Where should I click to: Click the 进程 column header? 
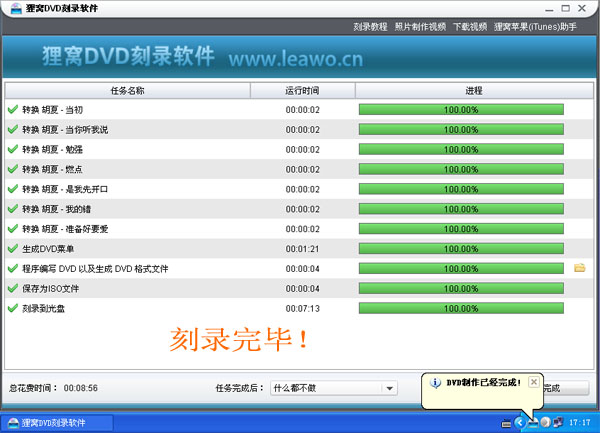(474, 91)
